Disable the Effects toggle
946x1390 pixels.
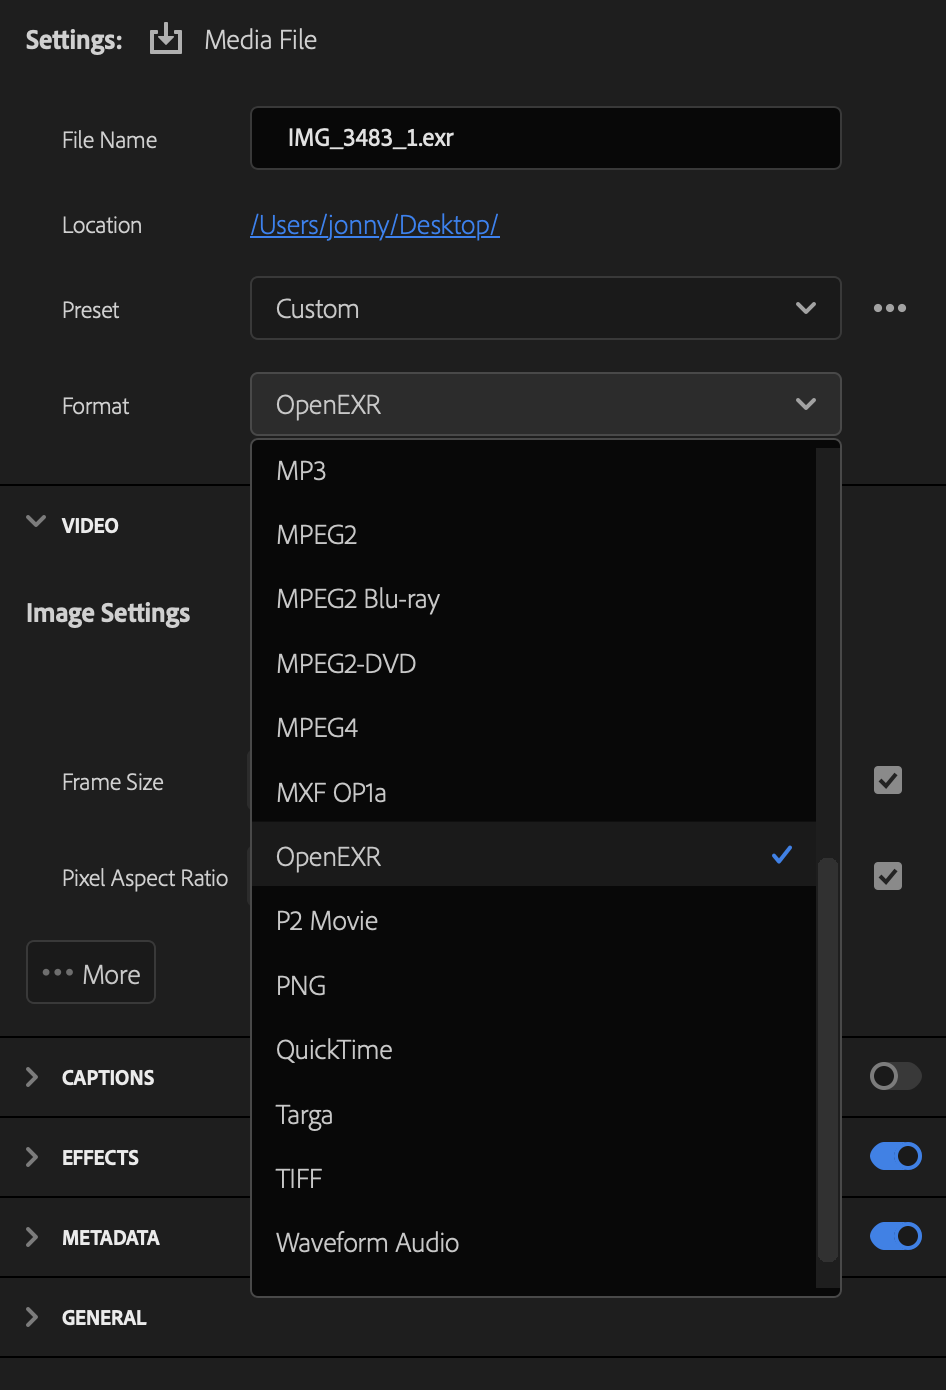895,1156
